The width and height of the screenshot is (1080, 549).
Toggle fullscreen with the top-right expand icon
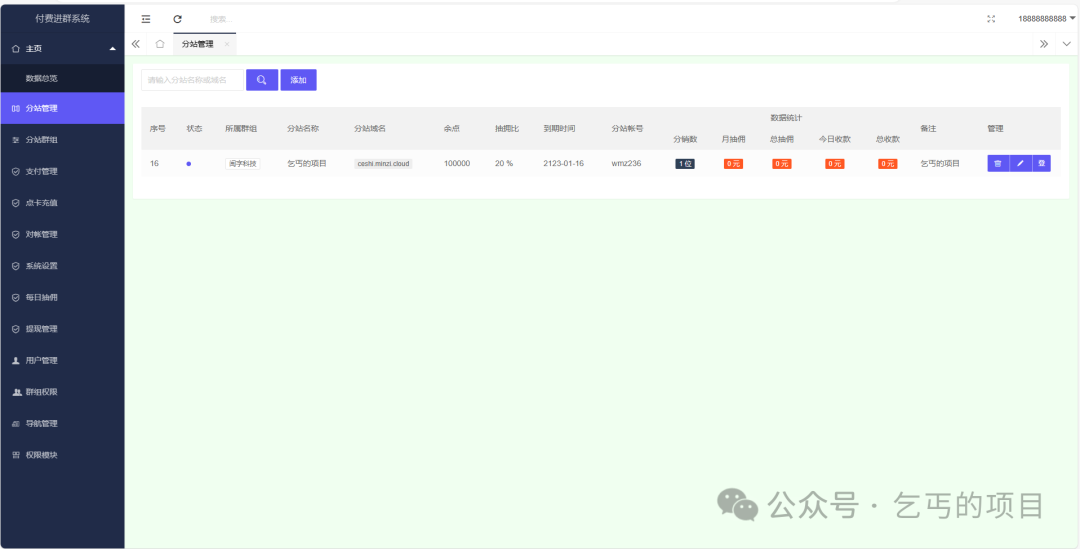[991, 19]
